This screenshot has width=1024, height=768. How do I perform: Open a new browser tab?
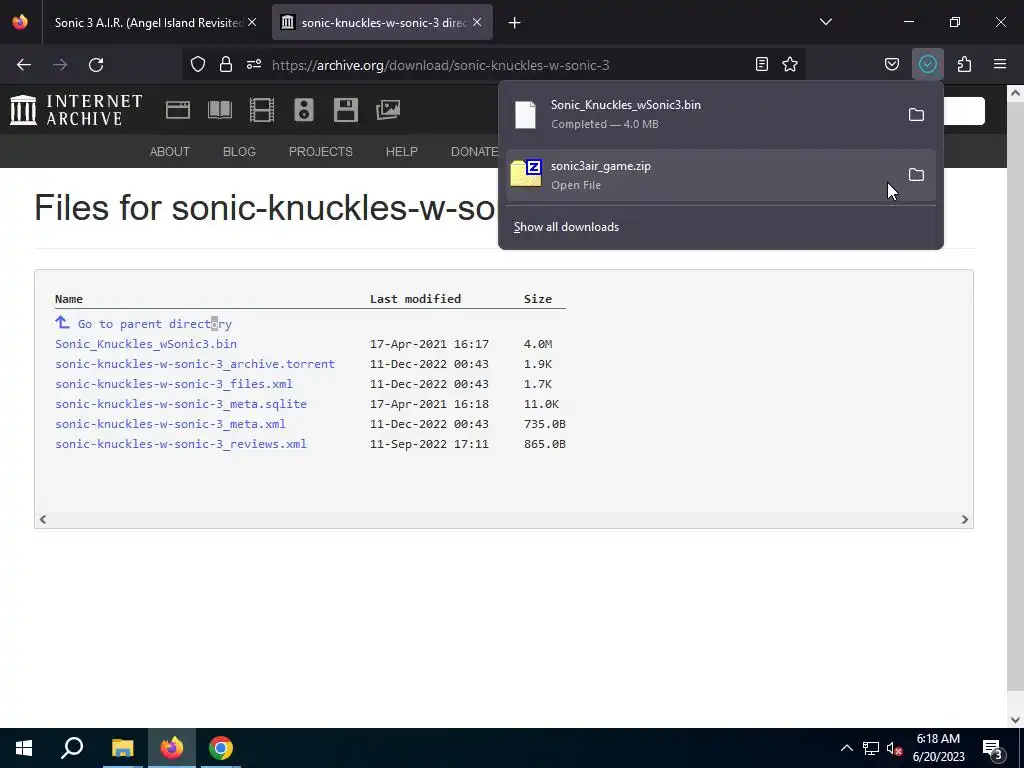coord(515,23)
